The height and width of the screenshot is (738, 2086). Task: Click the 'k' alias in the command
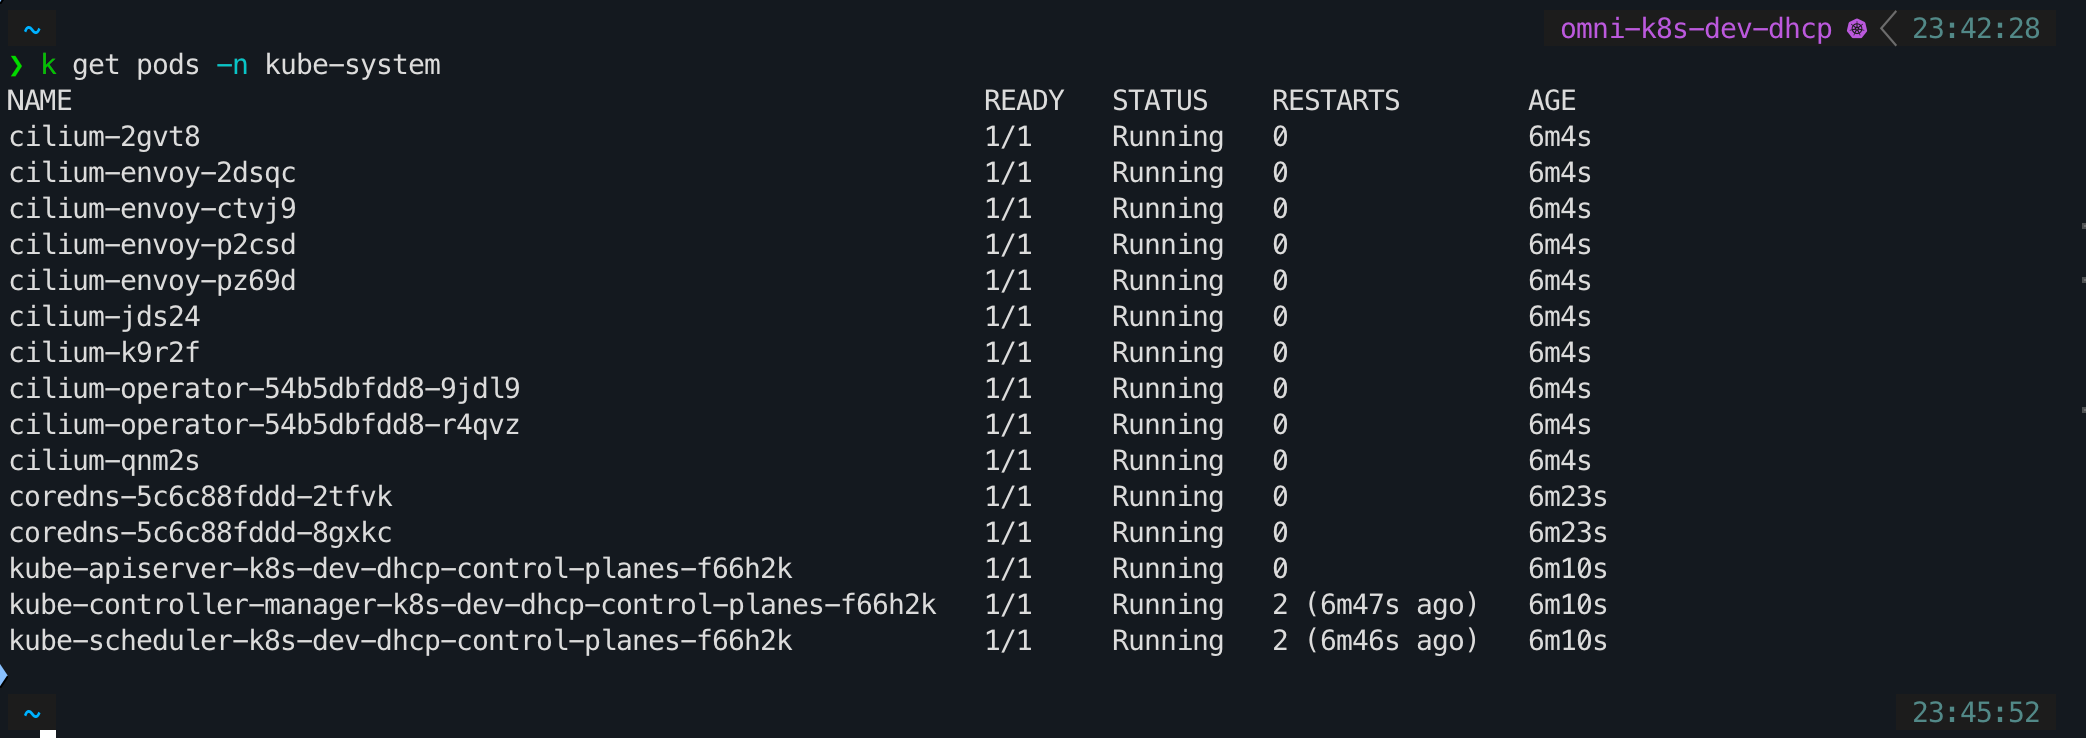48,65
